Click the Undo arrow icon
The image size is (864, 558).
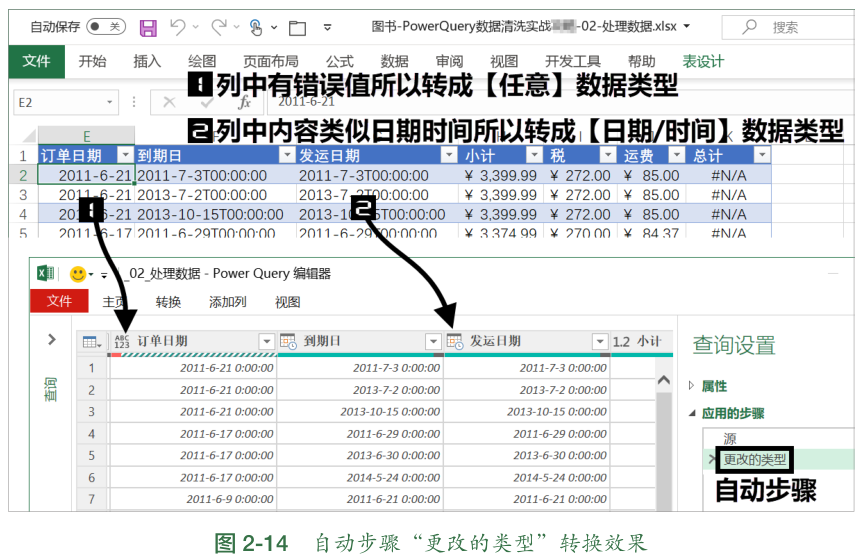(177, 26)
